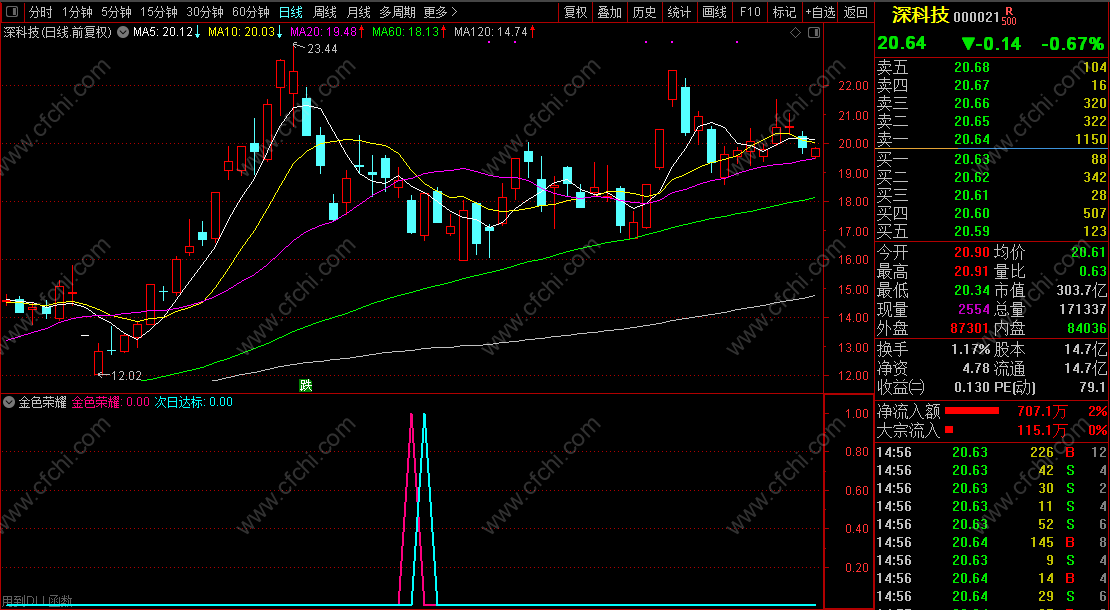Click the 统计 statistics button
Screen dimensions: 1110x610
(x=679, y=12)
